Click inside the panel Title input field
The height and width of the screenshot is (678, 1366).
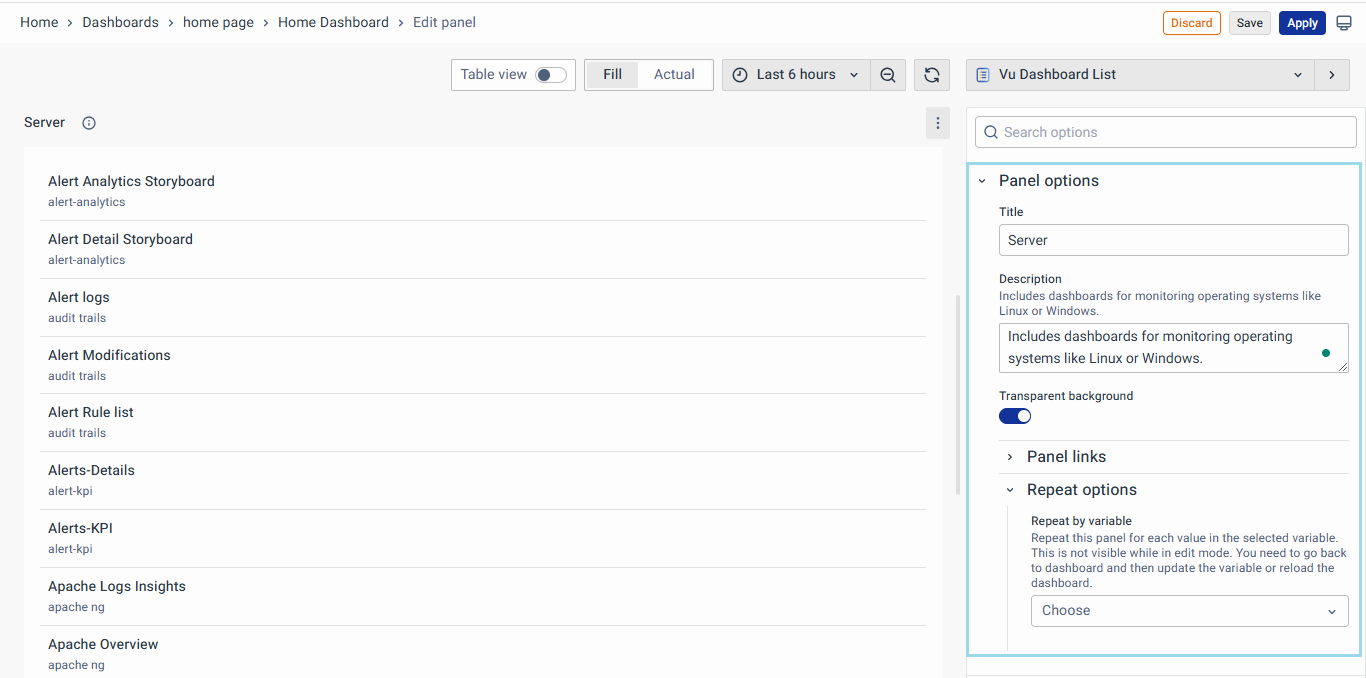1173,240
